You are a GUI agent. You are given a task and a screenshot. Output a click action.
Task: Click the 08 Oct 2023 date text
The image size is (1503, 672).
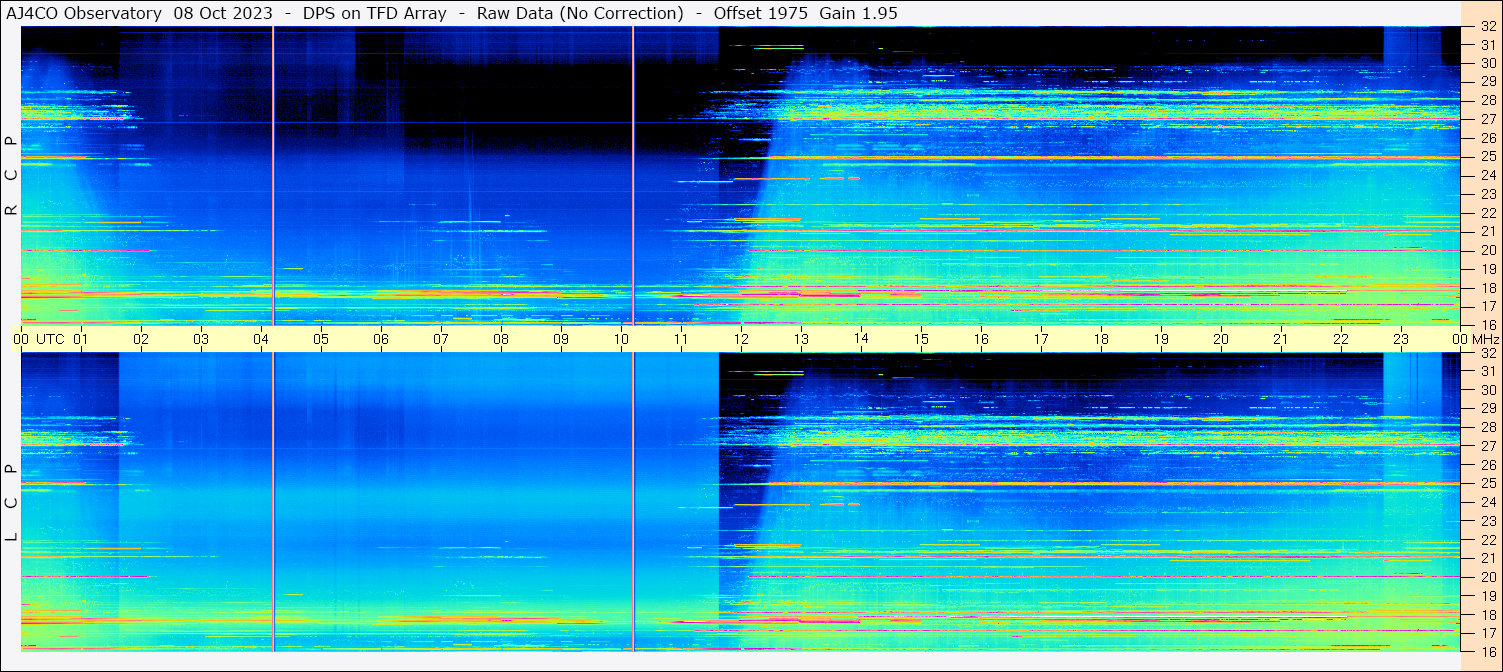point(223,13)
